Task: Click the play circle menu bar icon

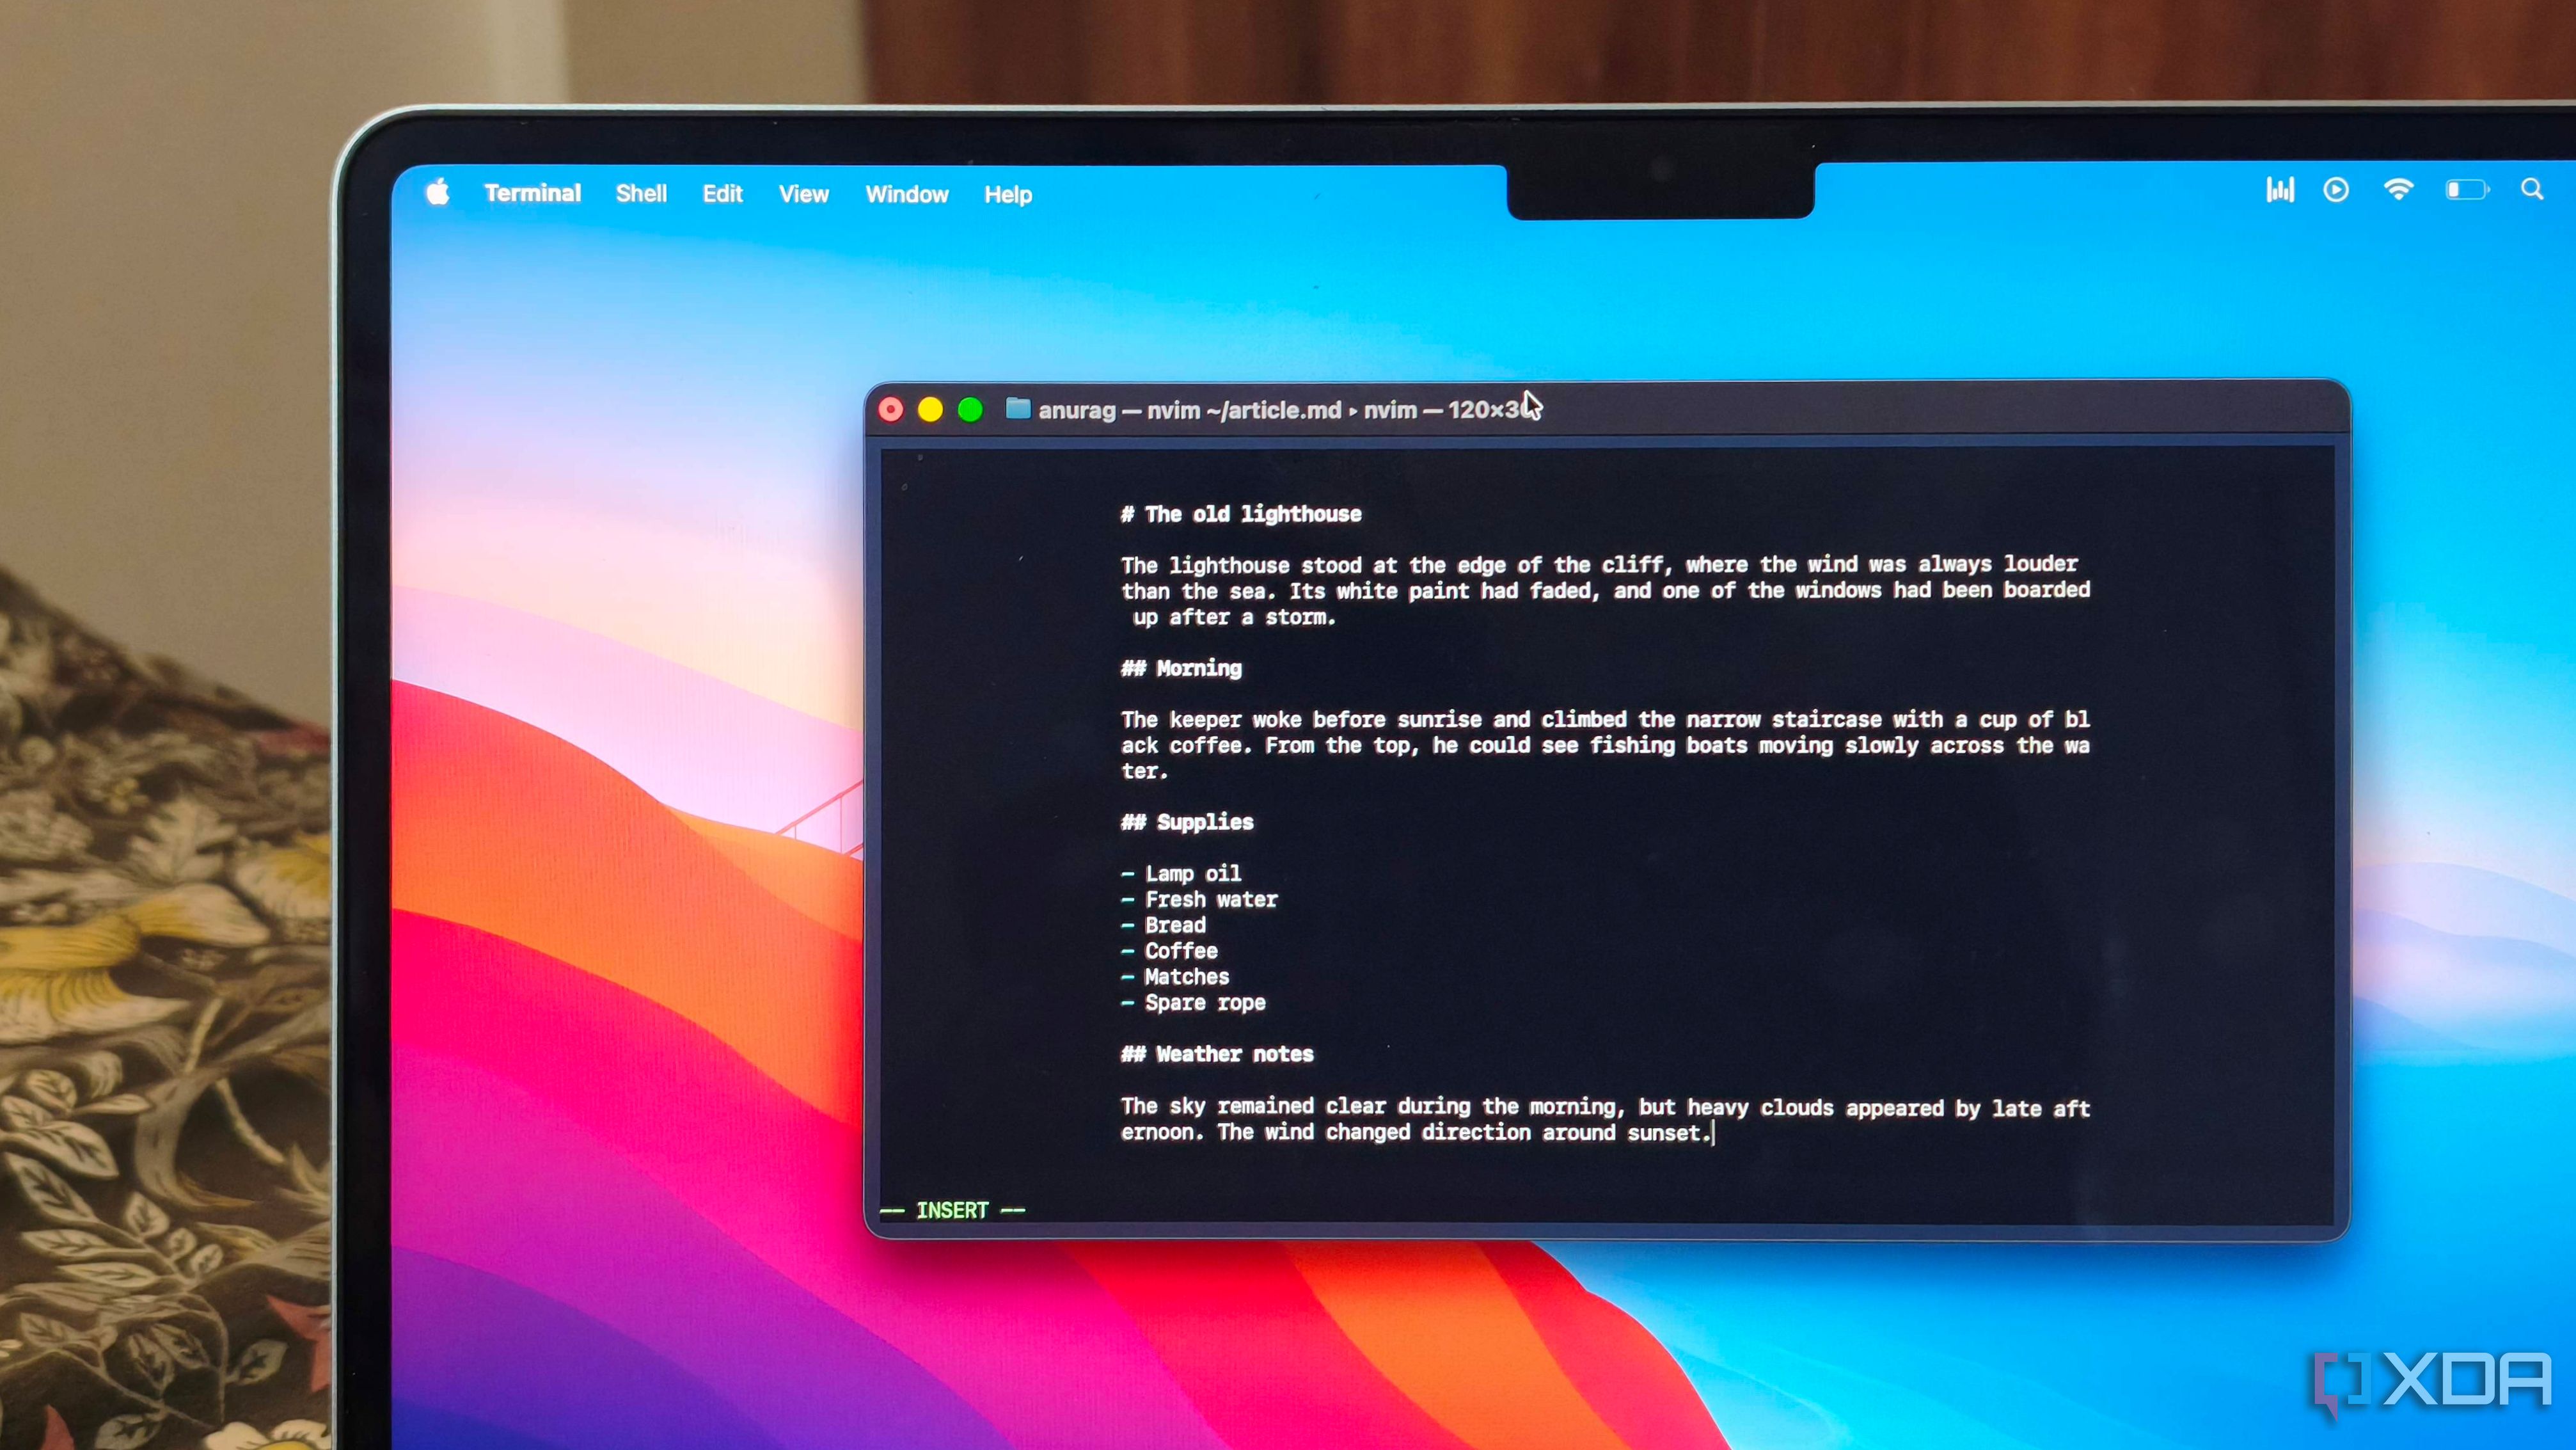Action: [2336, 190]
